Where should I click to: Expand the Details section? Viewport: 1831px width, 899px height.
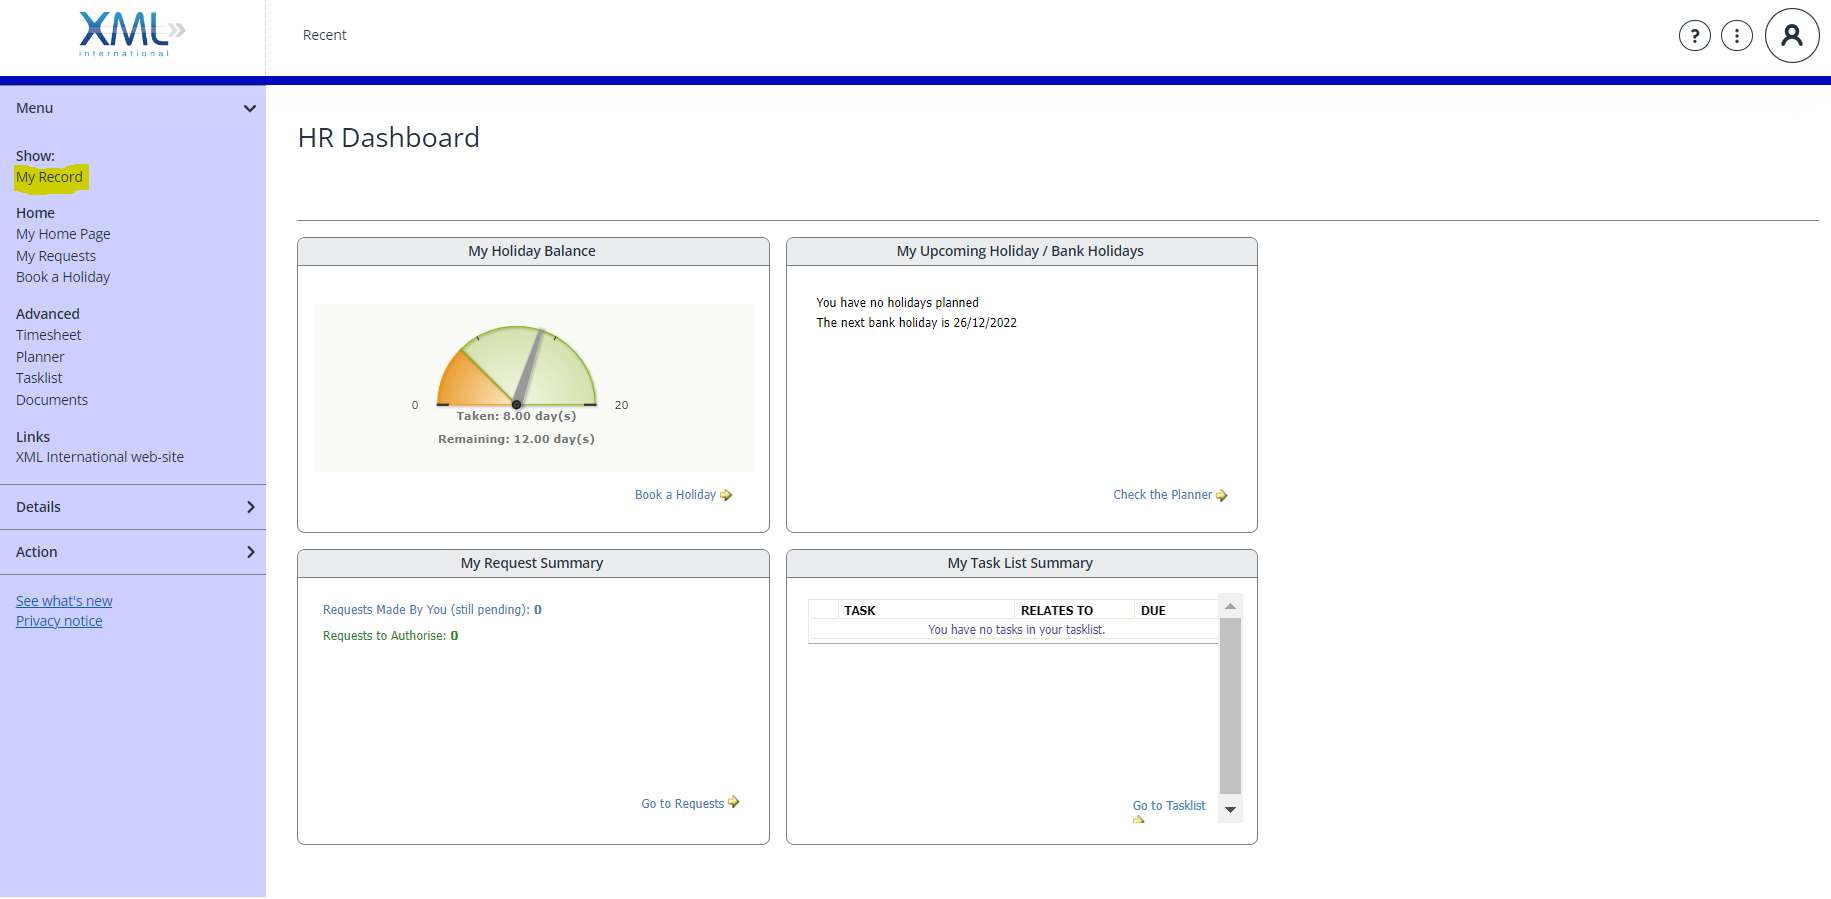pyautogui.click(x=133, y=507)
